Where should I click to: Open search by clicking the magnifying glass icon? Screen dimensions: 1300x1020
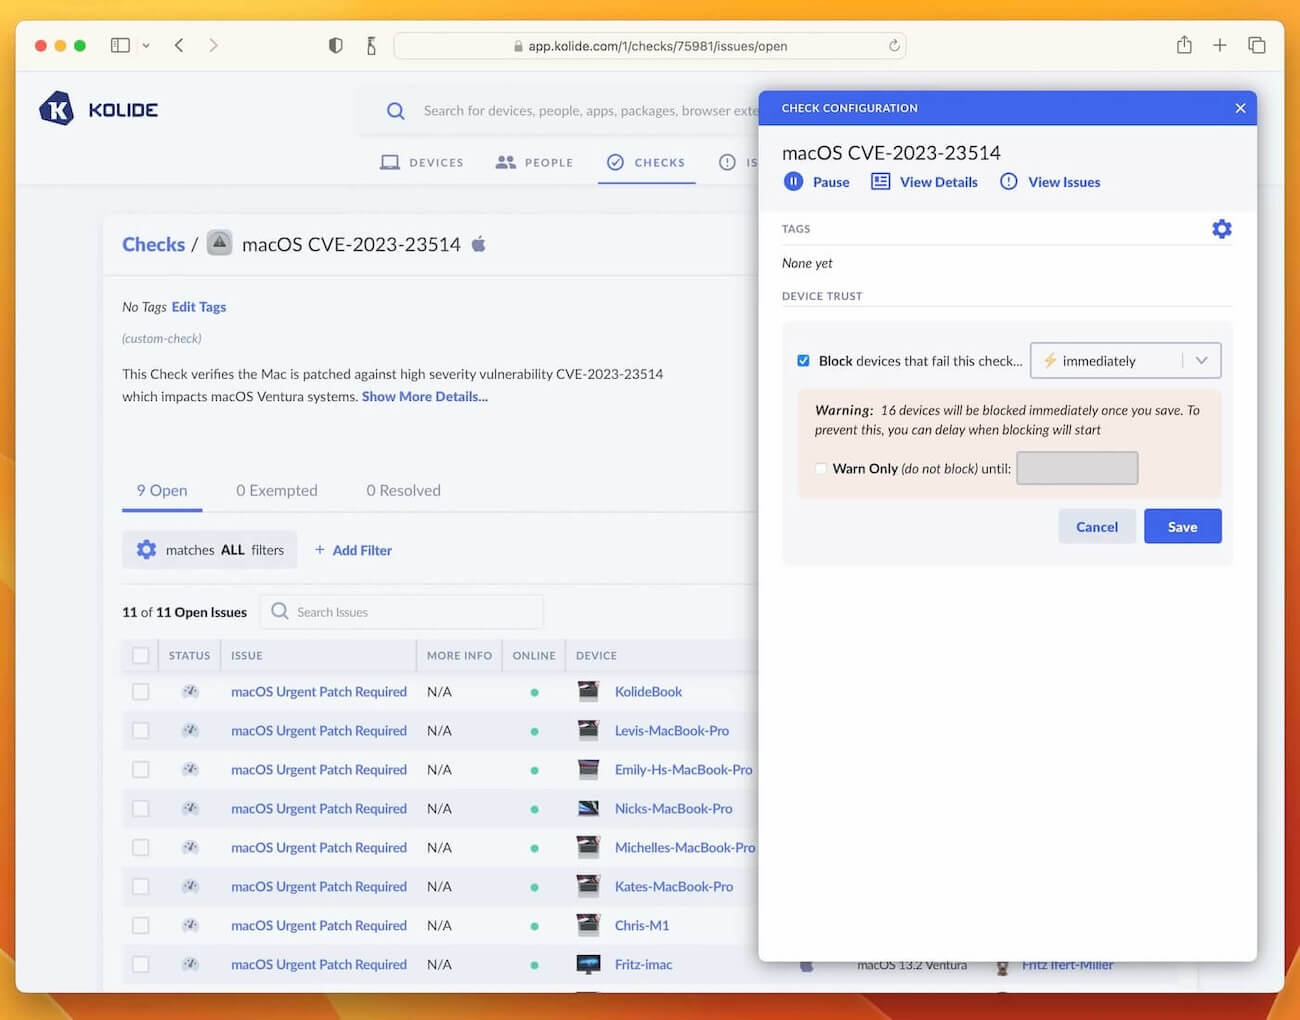395,110
